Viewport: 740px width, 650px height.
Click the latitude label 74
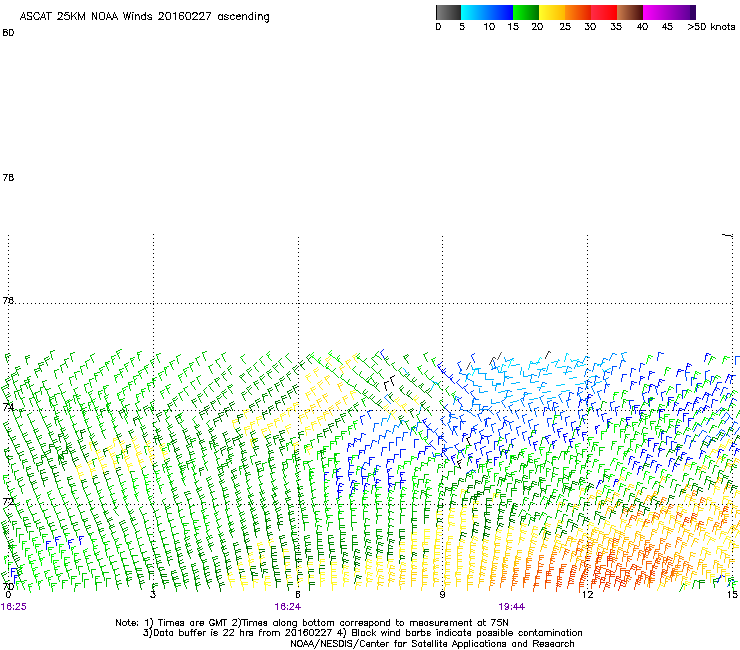(x=8, y=406)
